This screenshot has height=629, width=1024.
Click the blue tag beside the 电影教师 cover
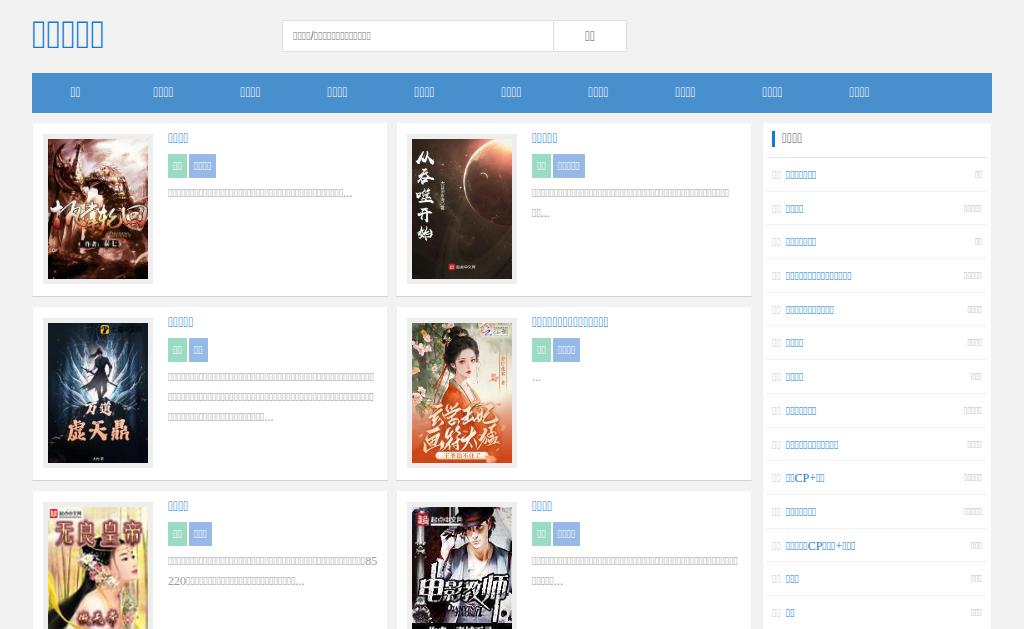click(566, 534)
